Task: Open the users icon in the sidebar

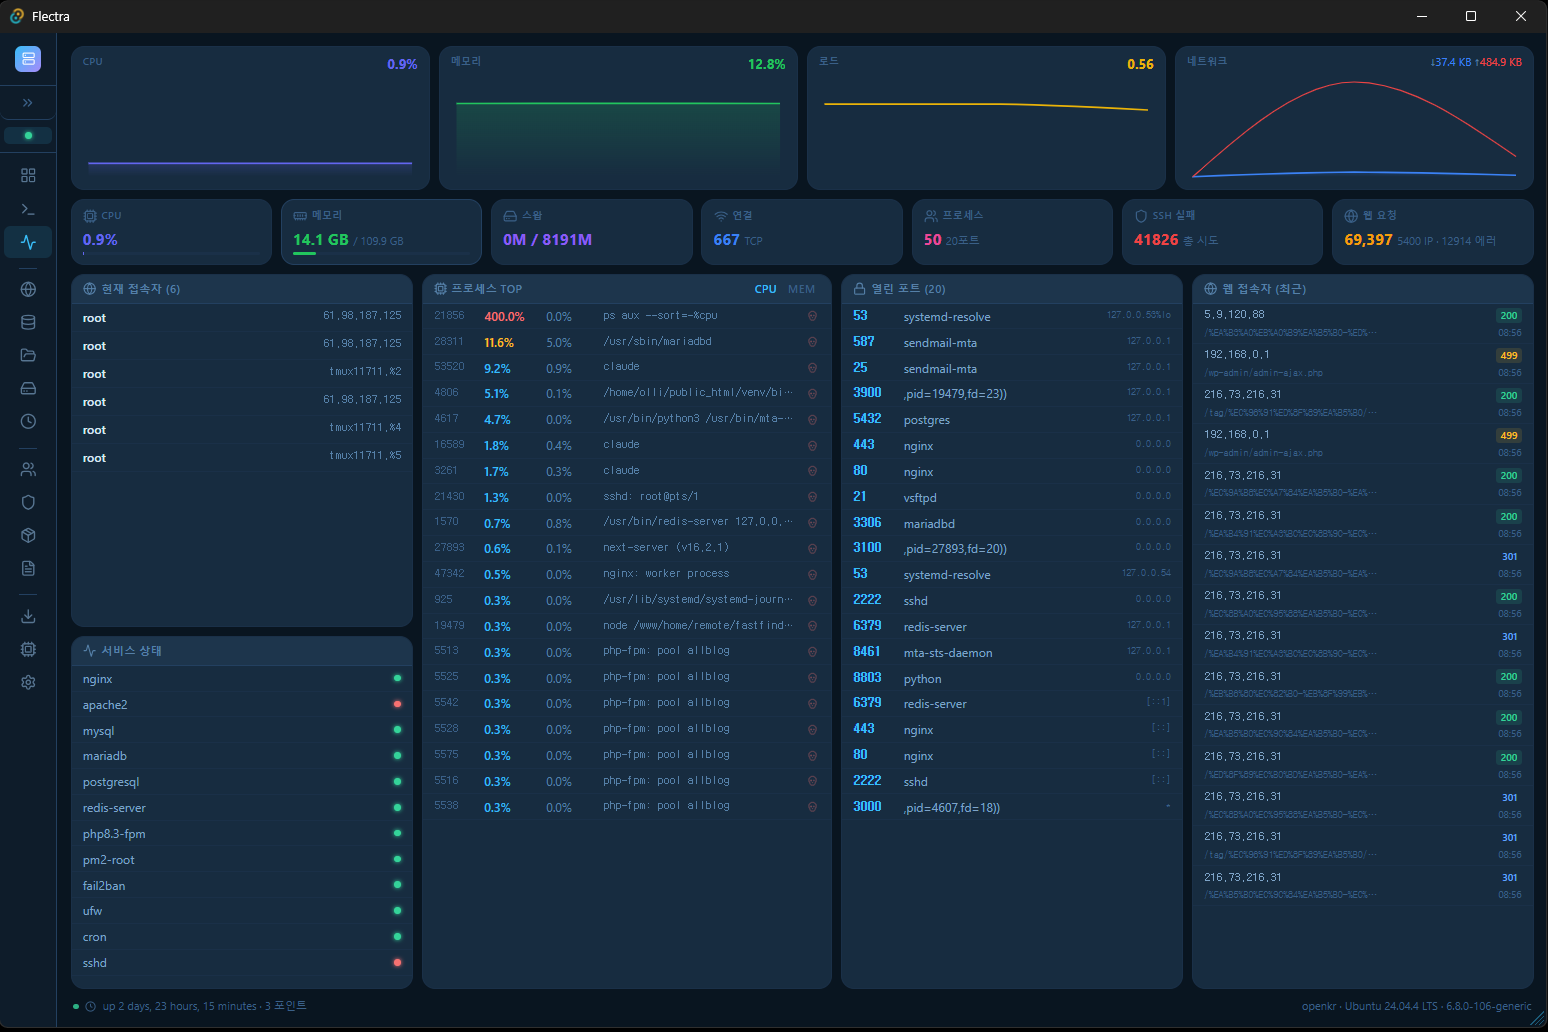Action: tap(28, 469)
